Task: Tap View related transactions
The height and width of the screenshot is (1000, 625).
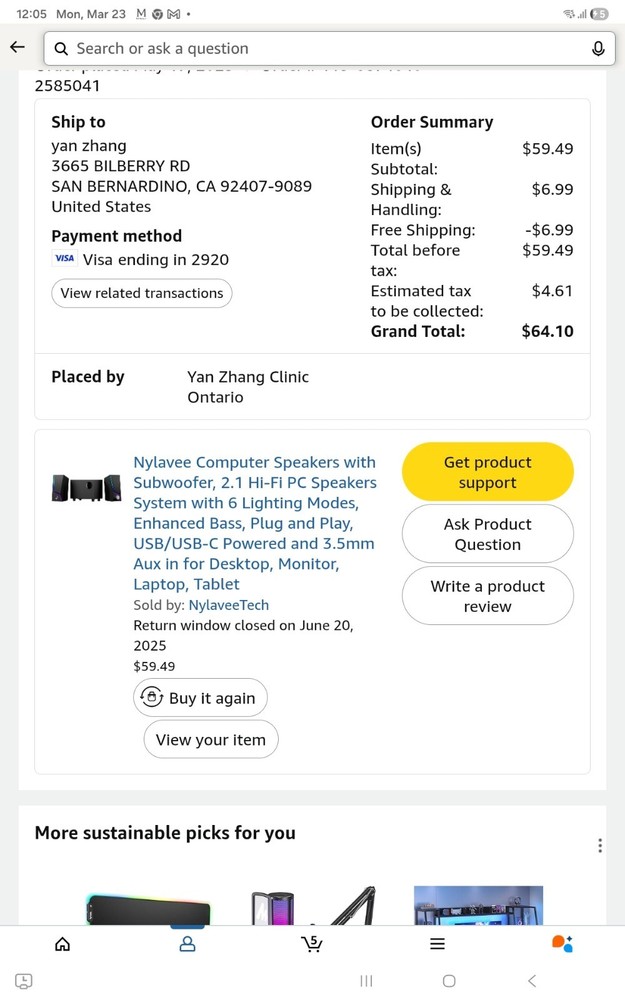Action: pyautogui.click(x=141, y=293)
